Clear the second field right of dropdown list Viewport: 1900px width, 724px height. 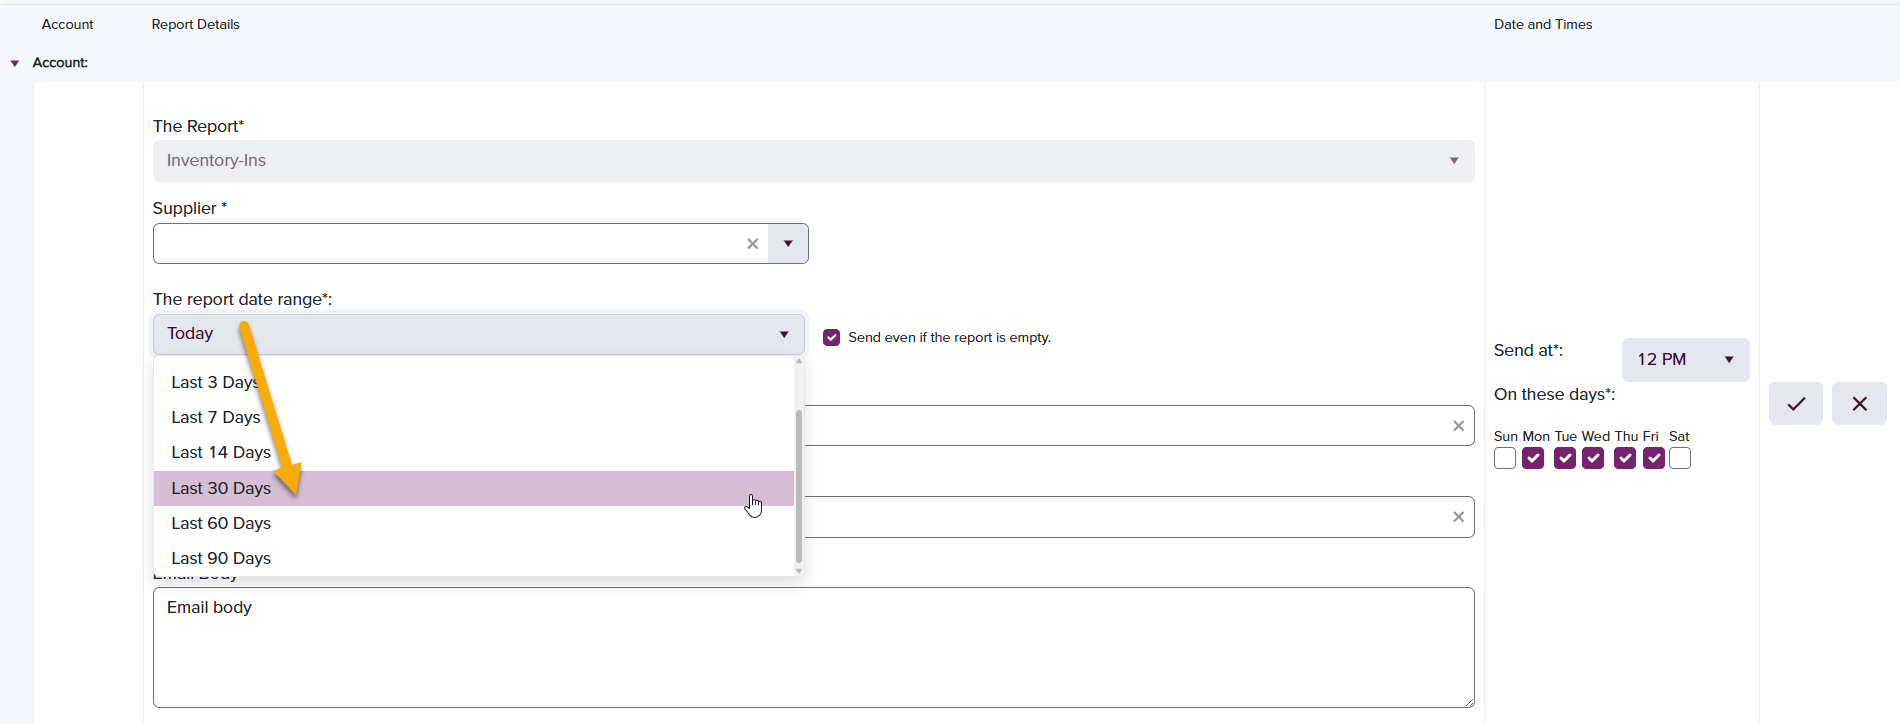(x=1458, y=517)
